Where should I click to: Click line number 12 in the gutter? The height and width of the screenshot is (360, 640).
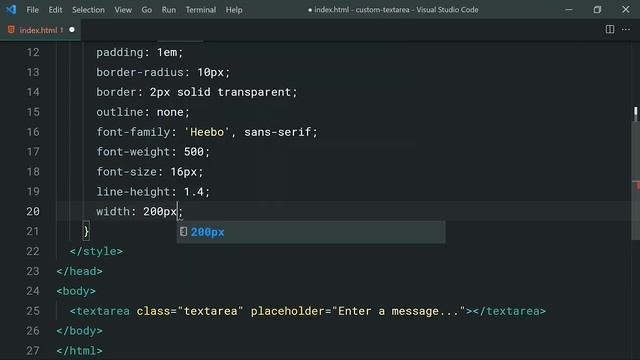pyautogui.click(x=33, y=52)
